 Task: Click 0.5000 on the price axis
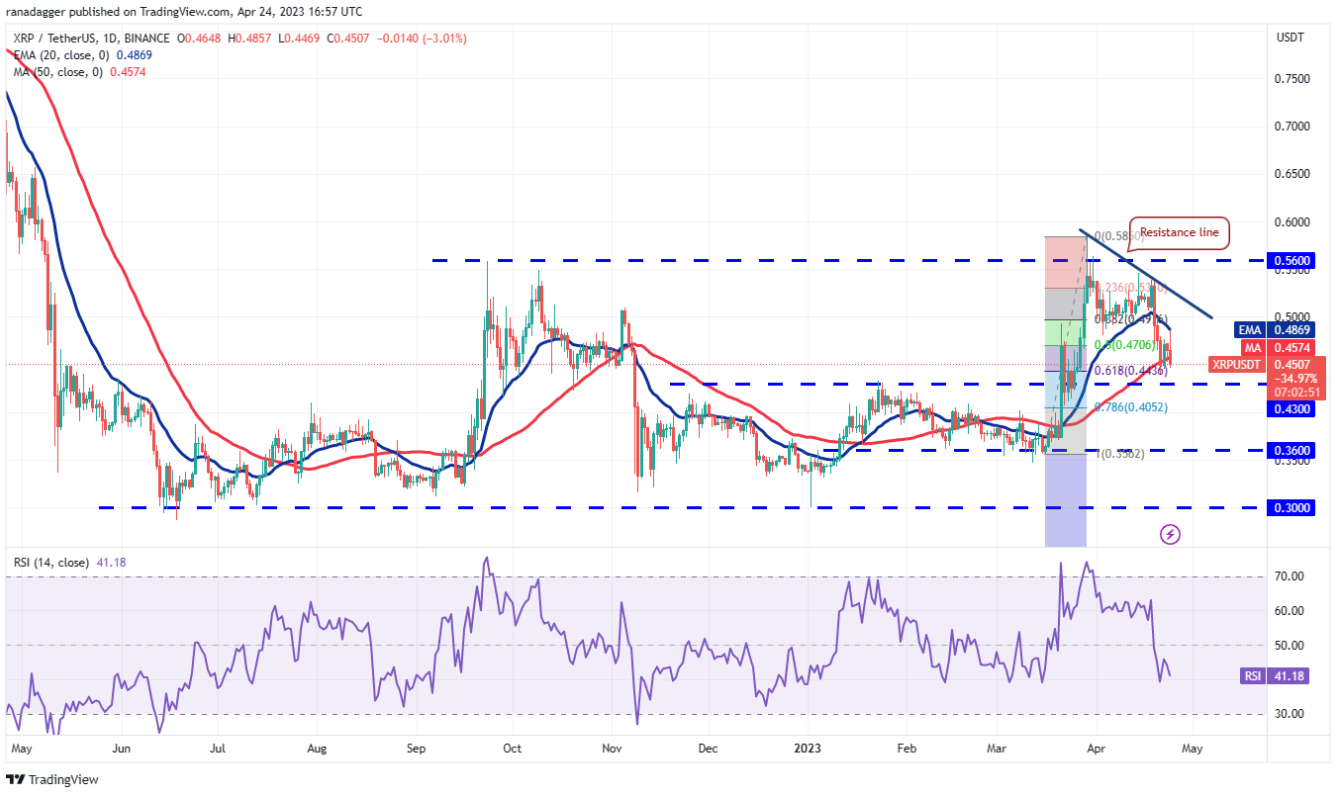[x=1291, y=316]
